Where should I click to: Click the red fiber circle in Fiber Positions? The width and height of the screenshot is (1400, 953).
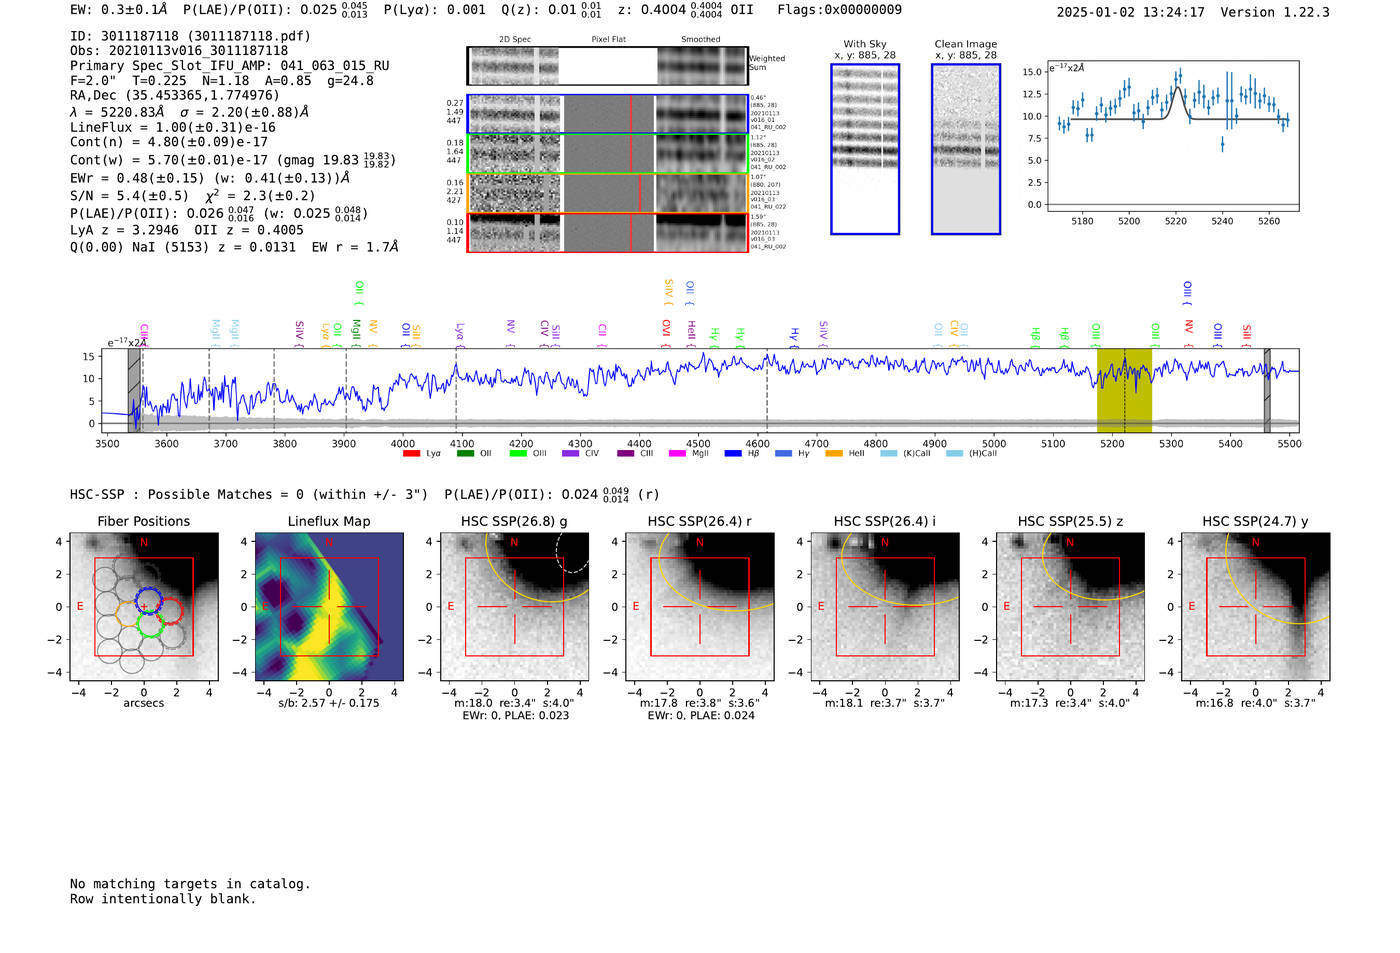[170, 612]
